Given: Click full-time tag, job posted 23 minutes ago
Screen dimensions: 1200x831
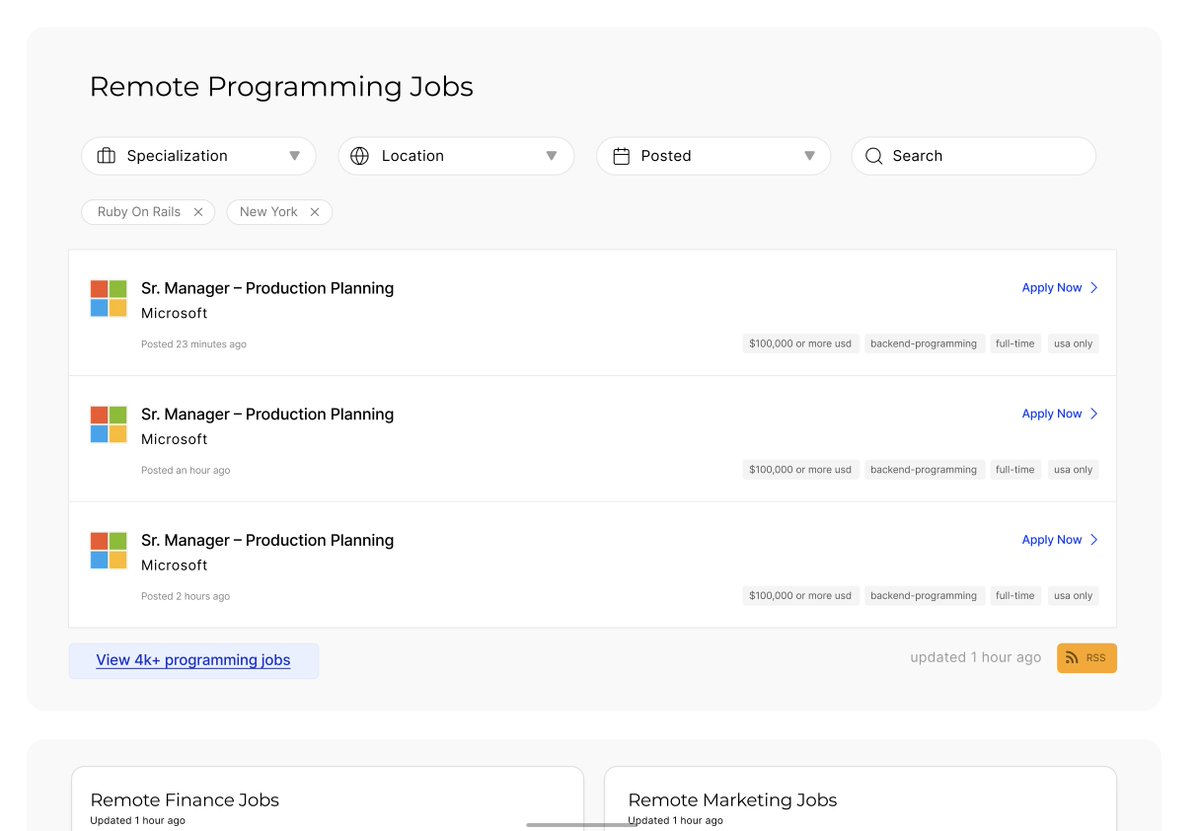Looking at the screenshot, I should click(x=1015, y=344).
